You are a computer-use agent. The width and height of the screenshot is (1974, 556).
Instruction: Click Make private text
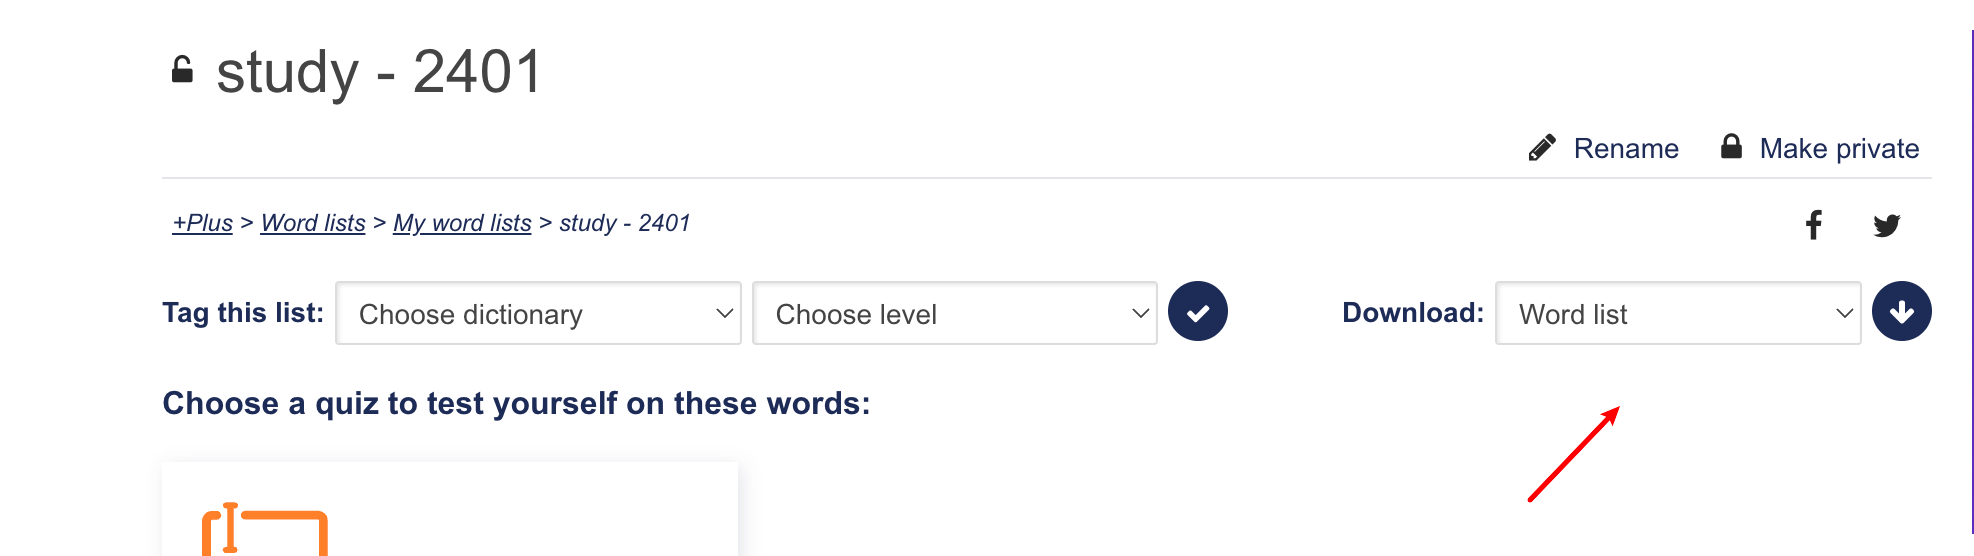point(1839,149)
